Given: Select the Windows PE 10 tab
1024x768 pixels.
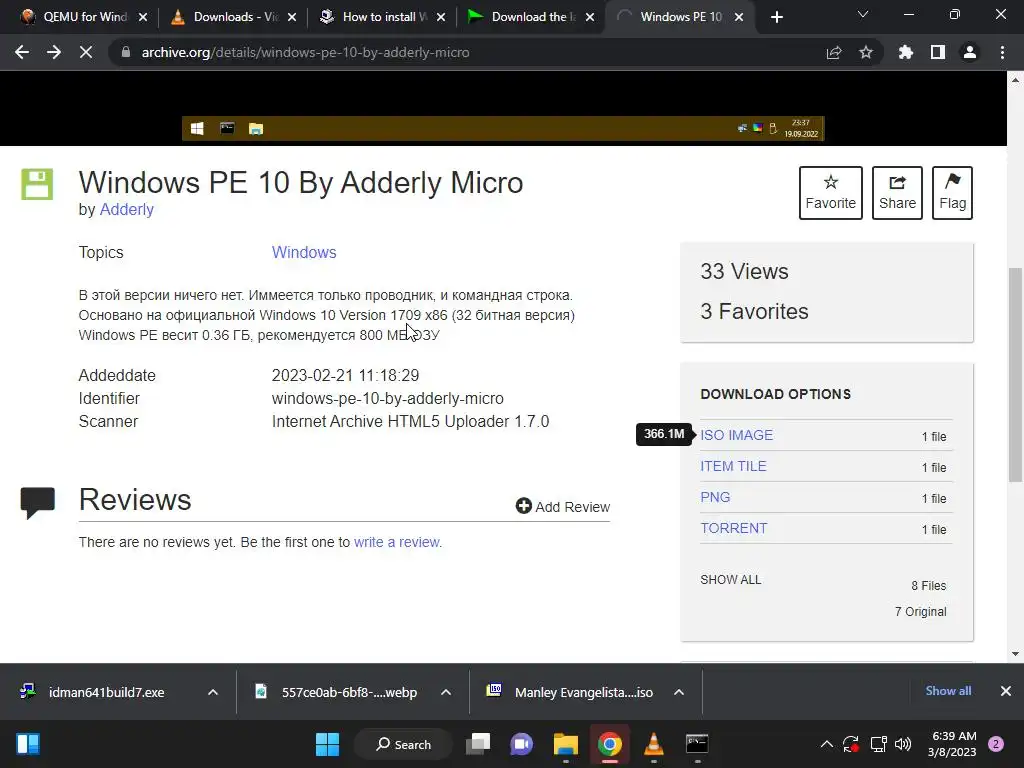Looking at the screenshot, I should pyautogui.click(x=679, y=17).
